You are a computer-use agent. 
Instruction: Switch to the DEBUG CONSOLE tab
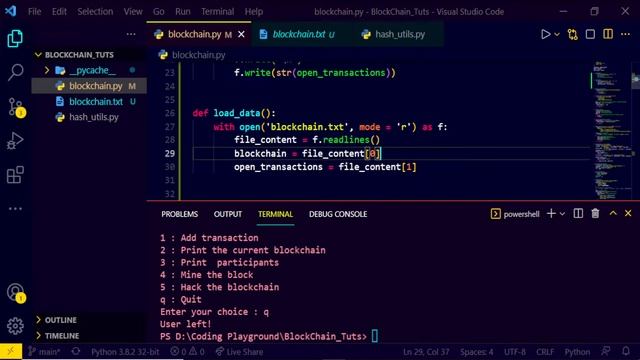(x=338, y=214)
